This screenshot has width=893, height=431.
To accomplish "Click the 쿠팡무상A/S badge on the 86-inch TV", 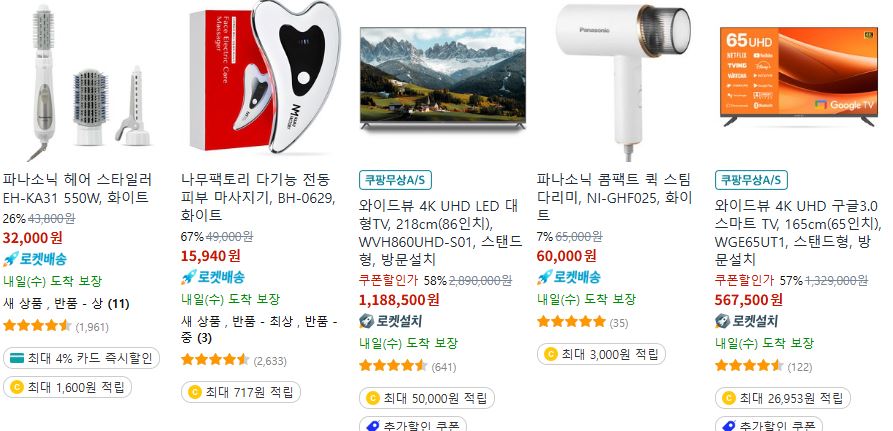I will pos(395,180).
